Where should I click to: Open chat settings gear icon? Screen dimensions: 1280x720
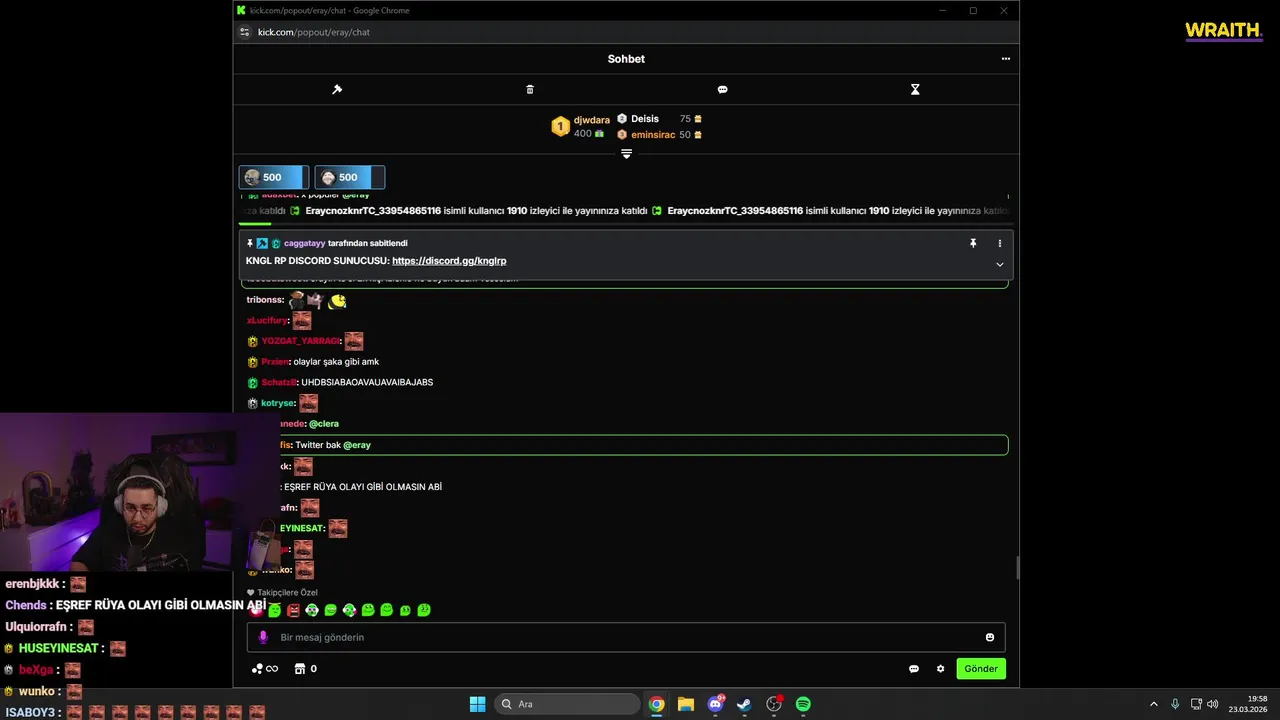pyautogui.click(x=940, y=669)
